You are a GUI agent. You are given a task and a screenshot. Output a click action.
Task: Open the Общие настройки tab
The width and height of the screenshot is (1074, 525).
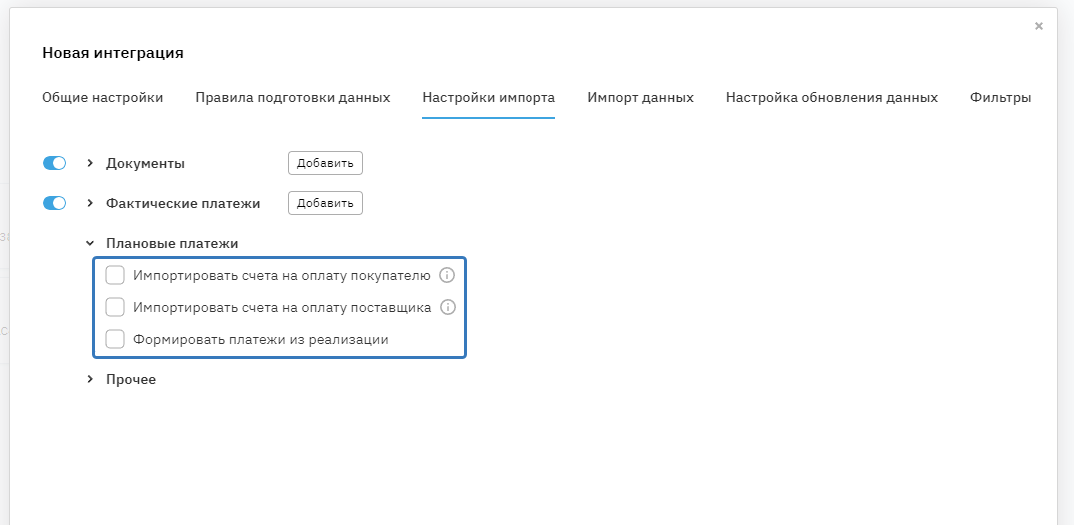click(102, 98)
